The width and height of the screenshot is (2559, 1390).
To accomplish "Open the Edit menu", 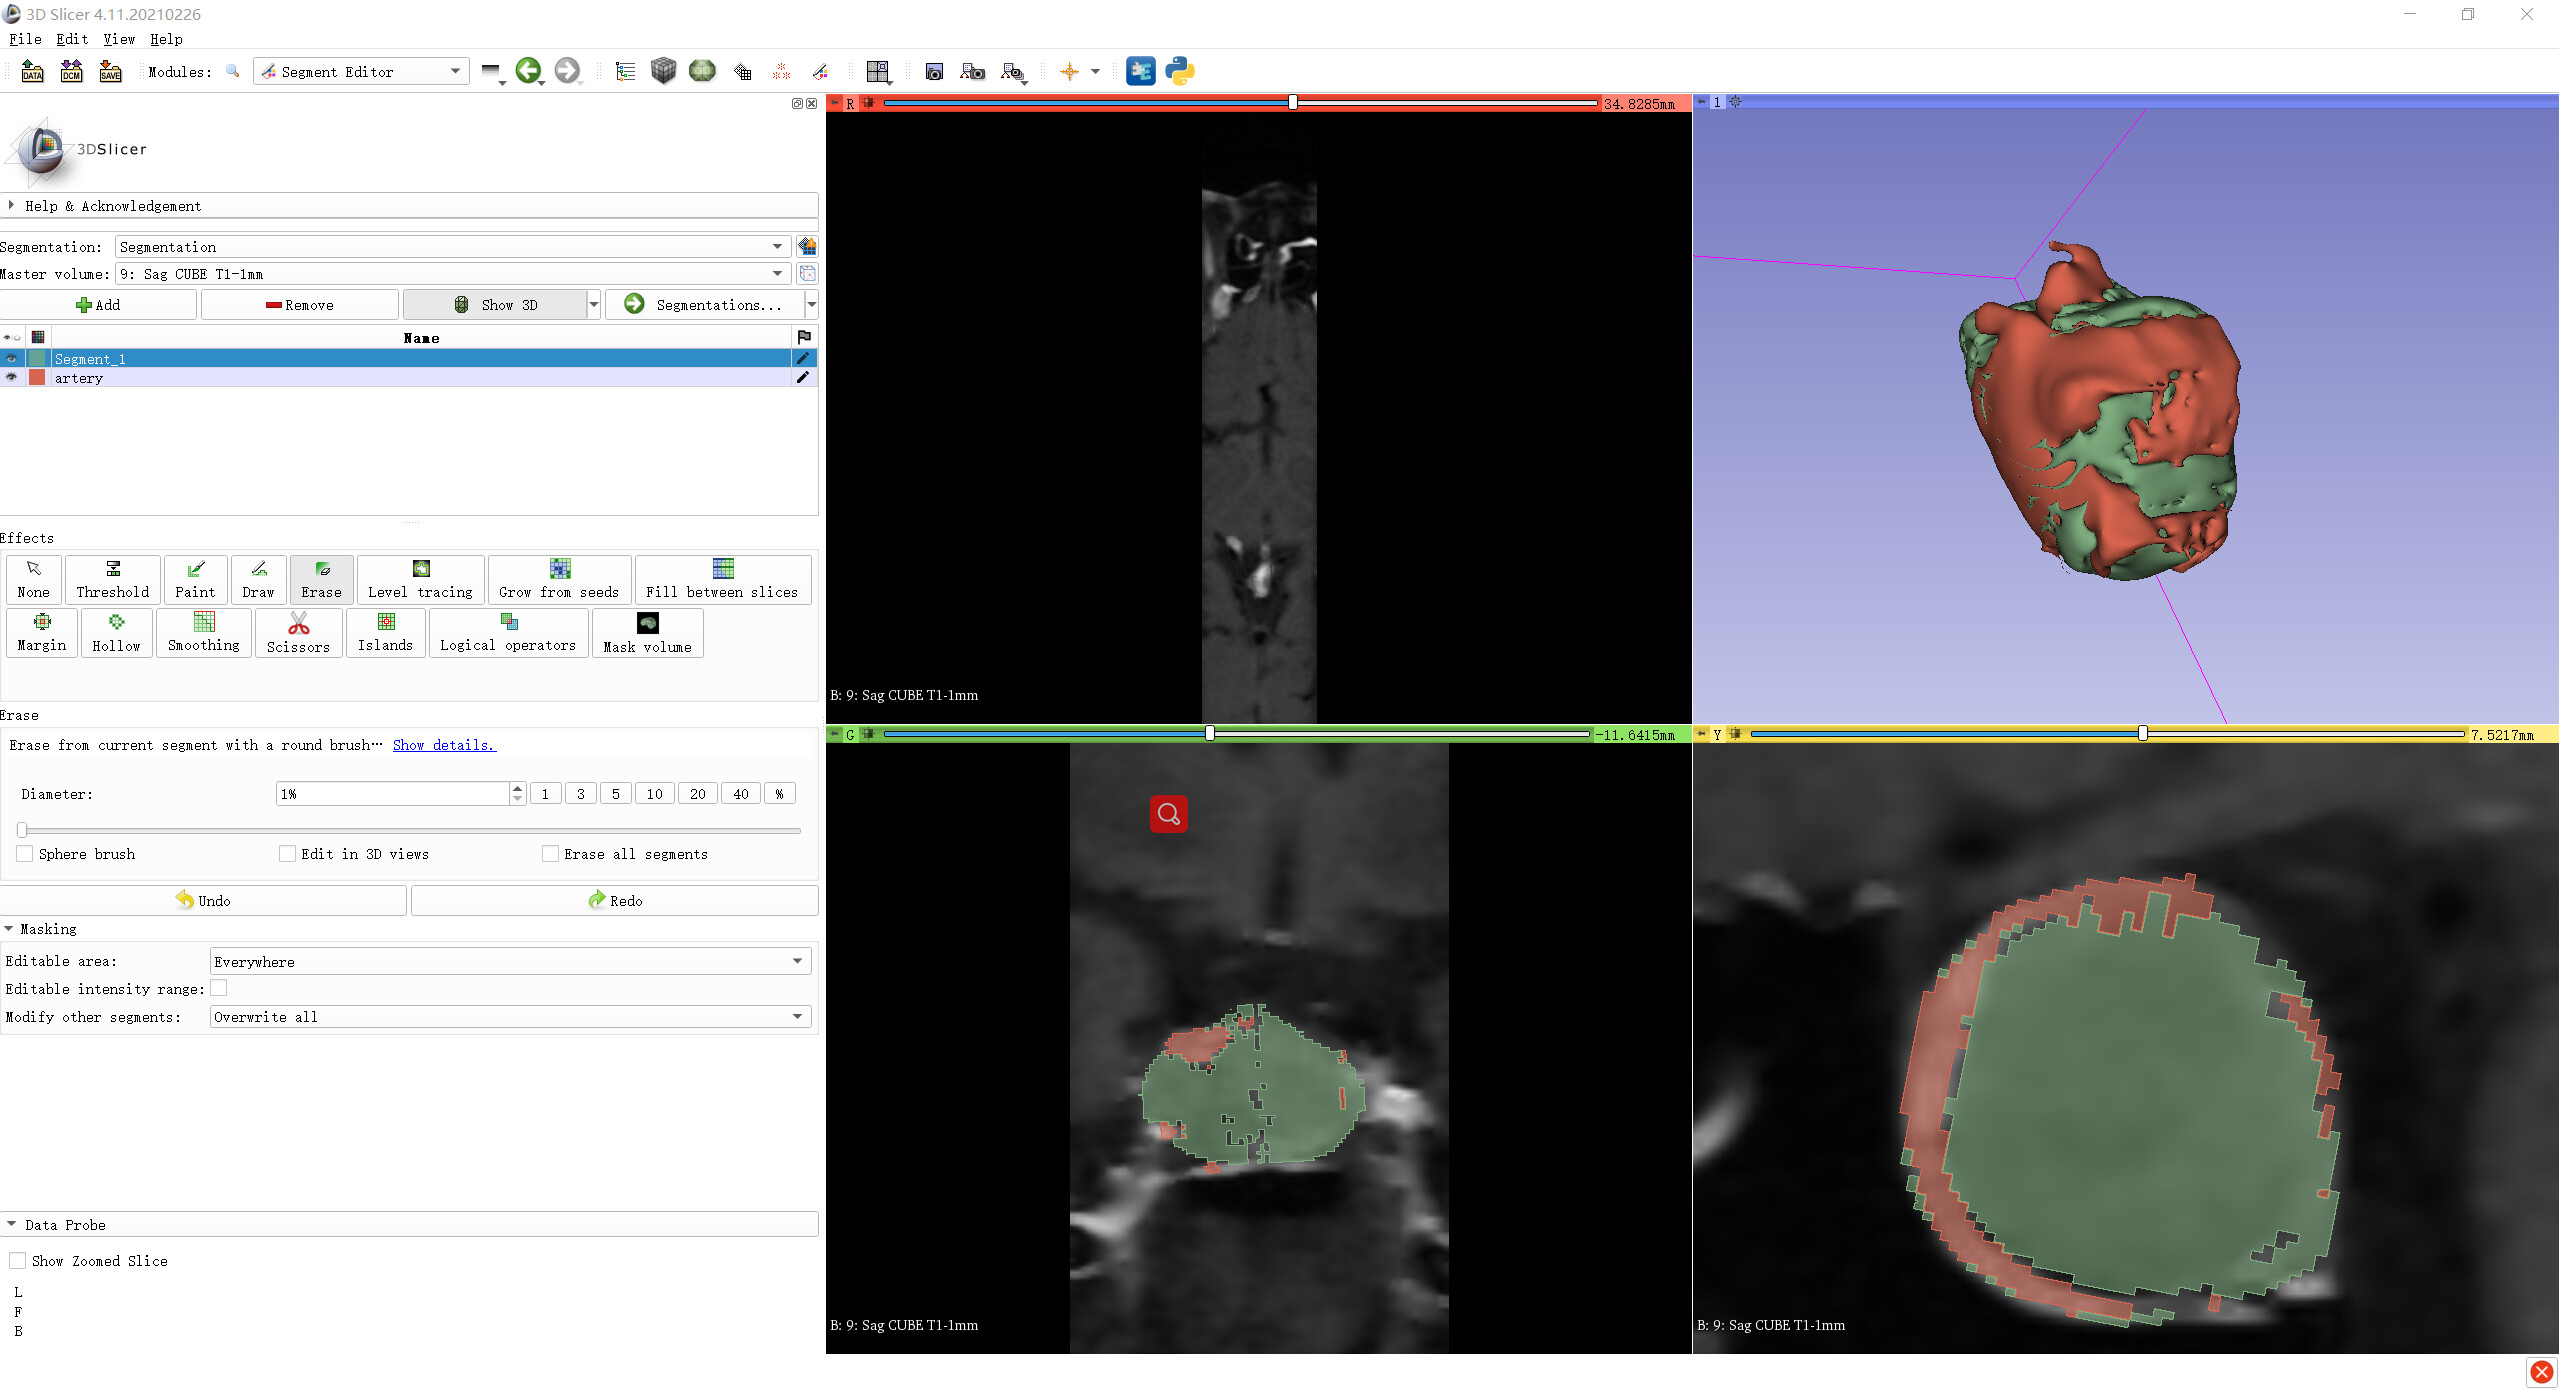I will 71,39.
